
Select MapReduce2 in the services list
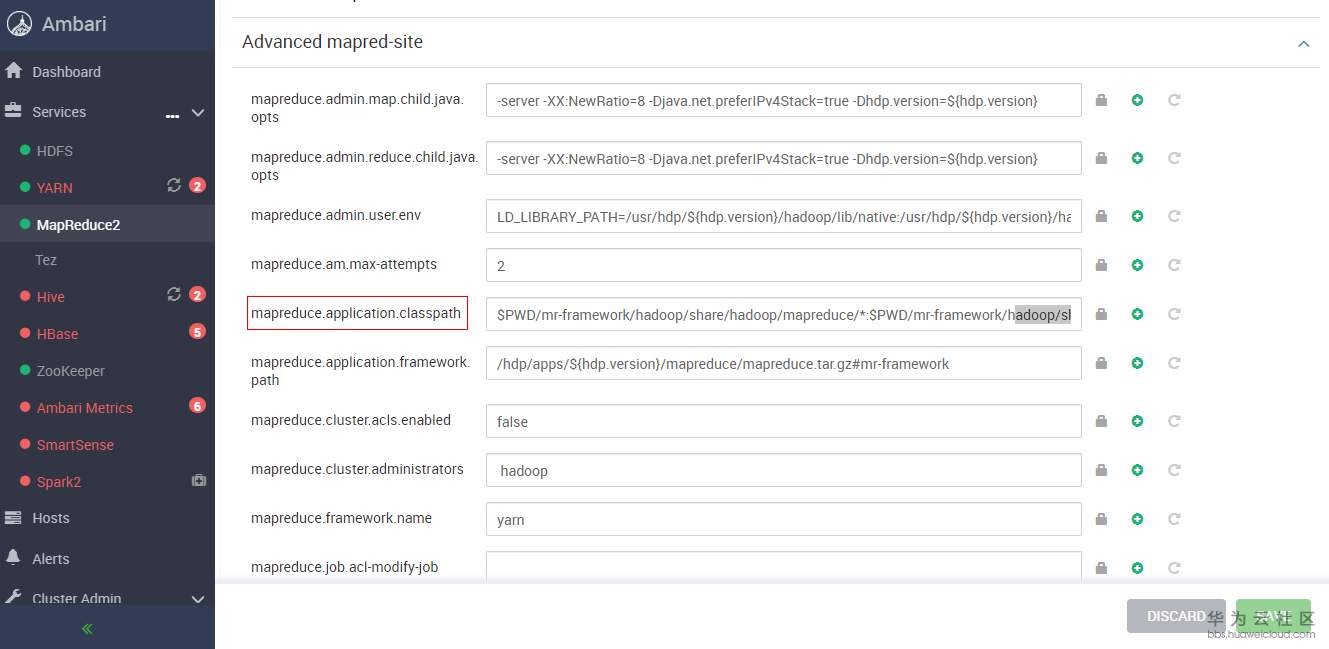coord(78,225)
